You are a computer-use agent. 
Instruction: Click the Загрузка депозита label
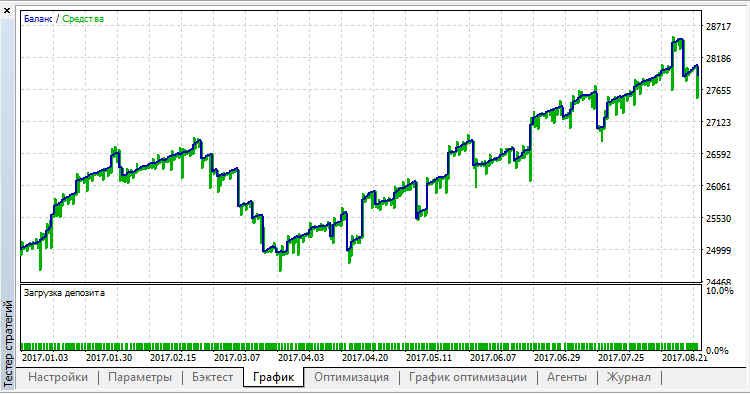[64, 293]
